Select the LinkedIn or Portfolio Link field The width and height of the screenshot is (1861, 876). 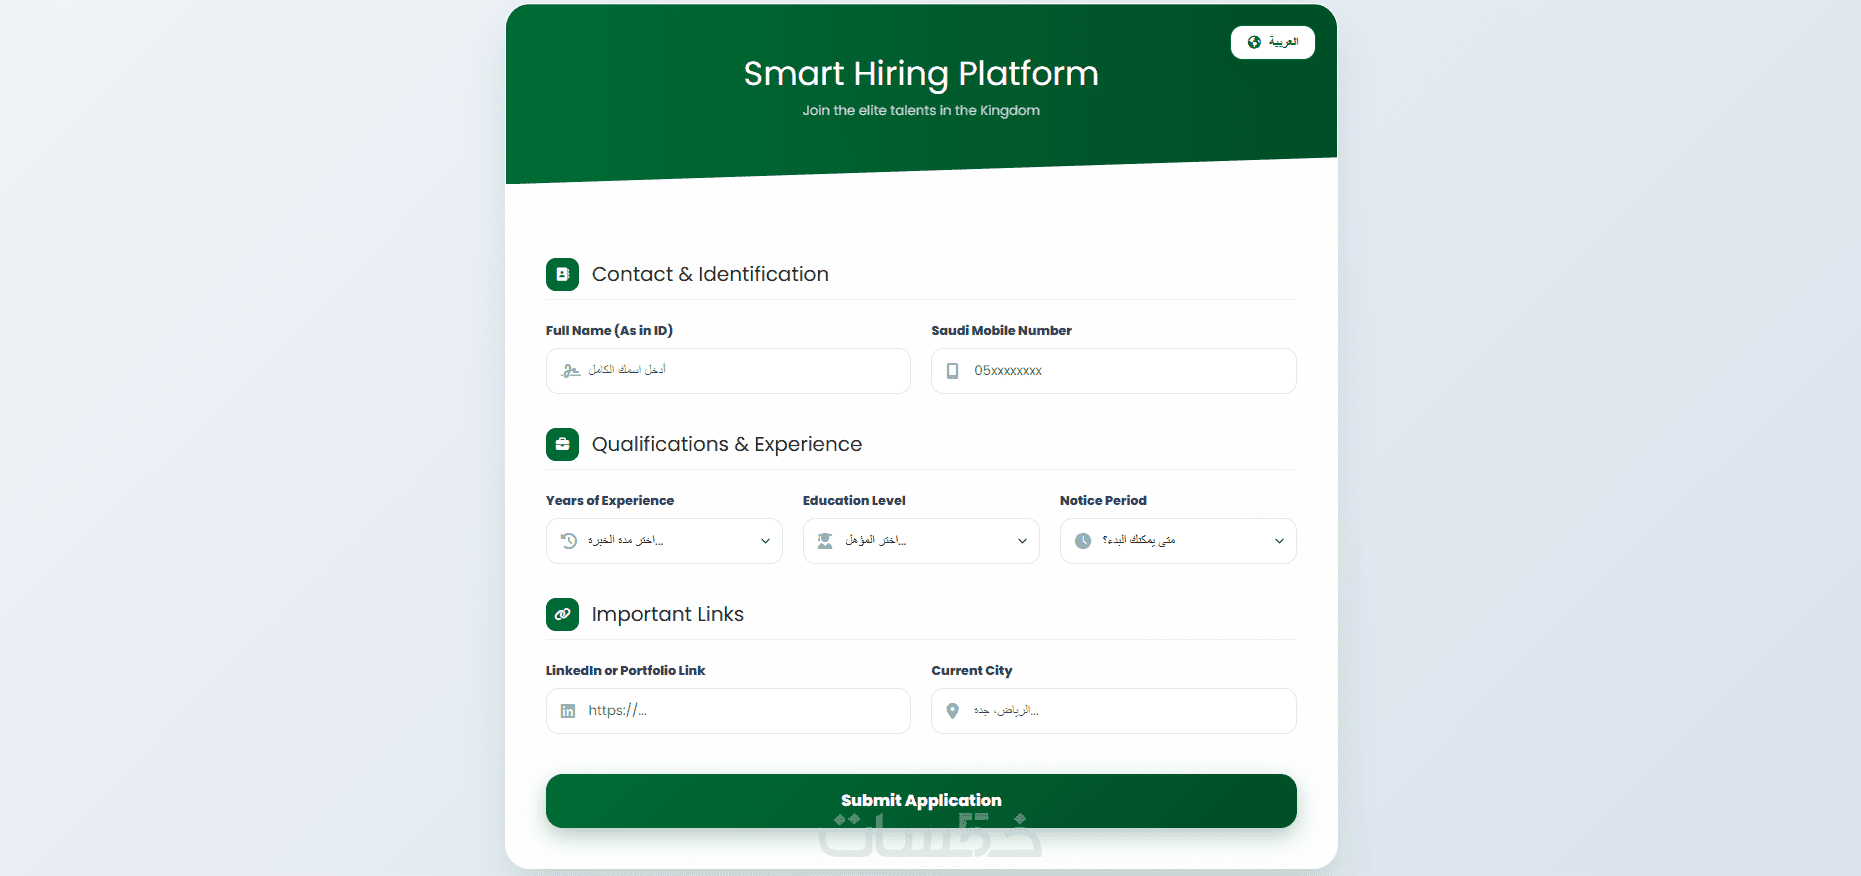[x=740, y=711]
